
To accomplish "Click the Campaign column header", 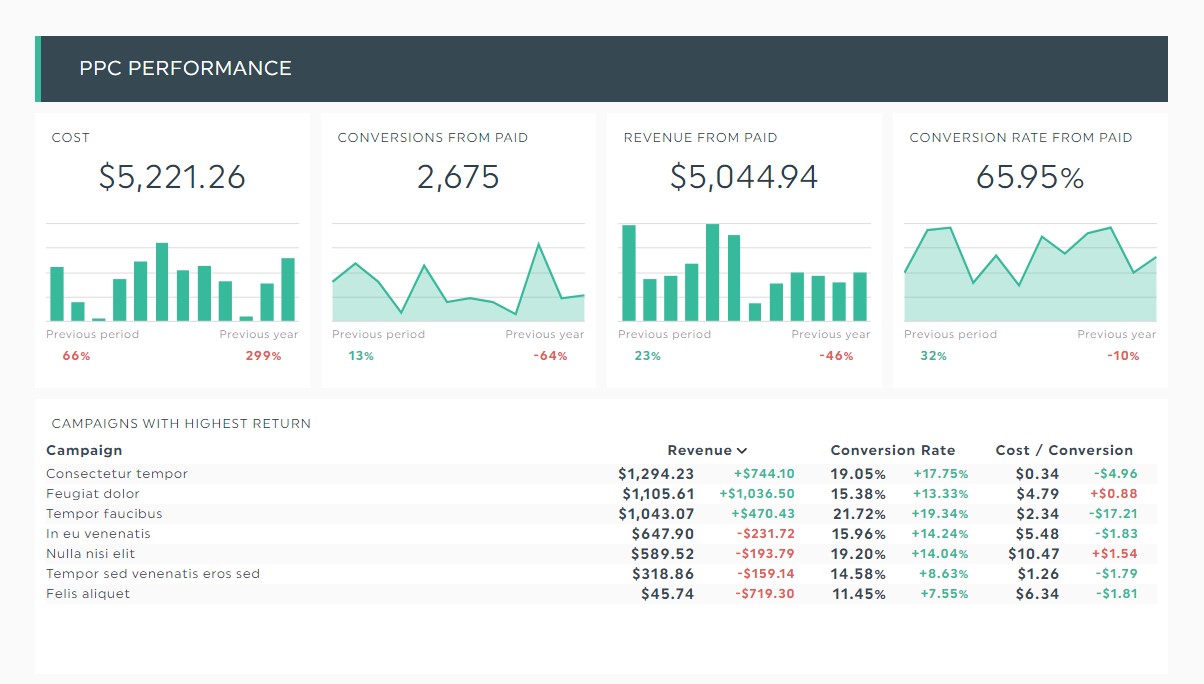I will [84, 451].
